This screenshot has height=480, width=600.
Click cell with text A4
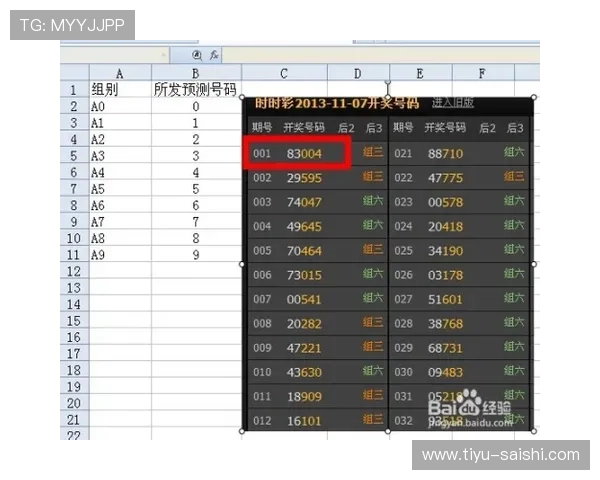(120, 172)
